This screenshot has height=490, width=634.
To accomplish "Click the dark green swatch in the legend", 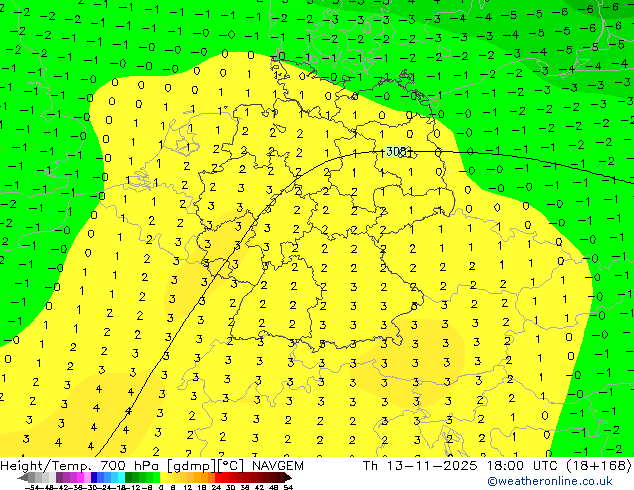I will click(128, 478).
